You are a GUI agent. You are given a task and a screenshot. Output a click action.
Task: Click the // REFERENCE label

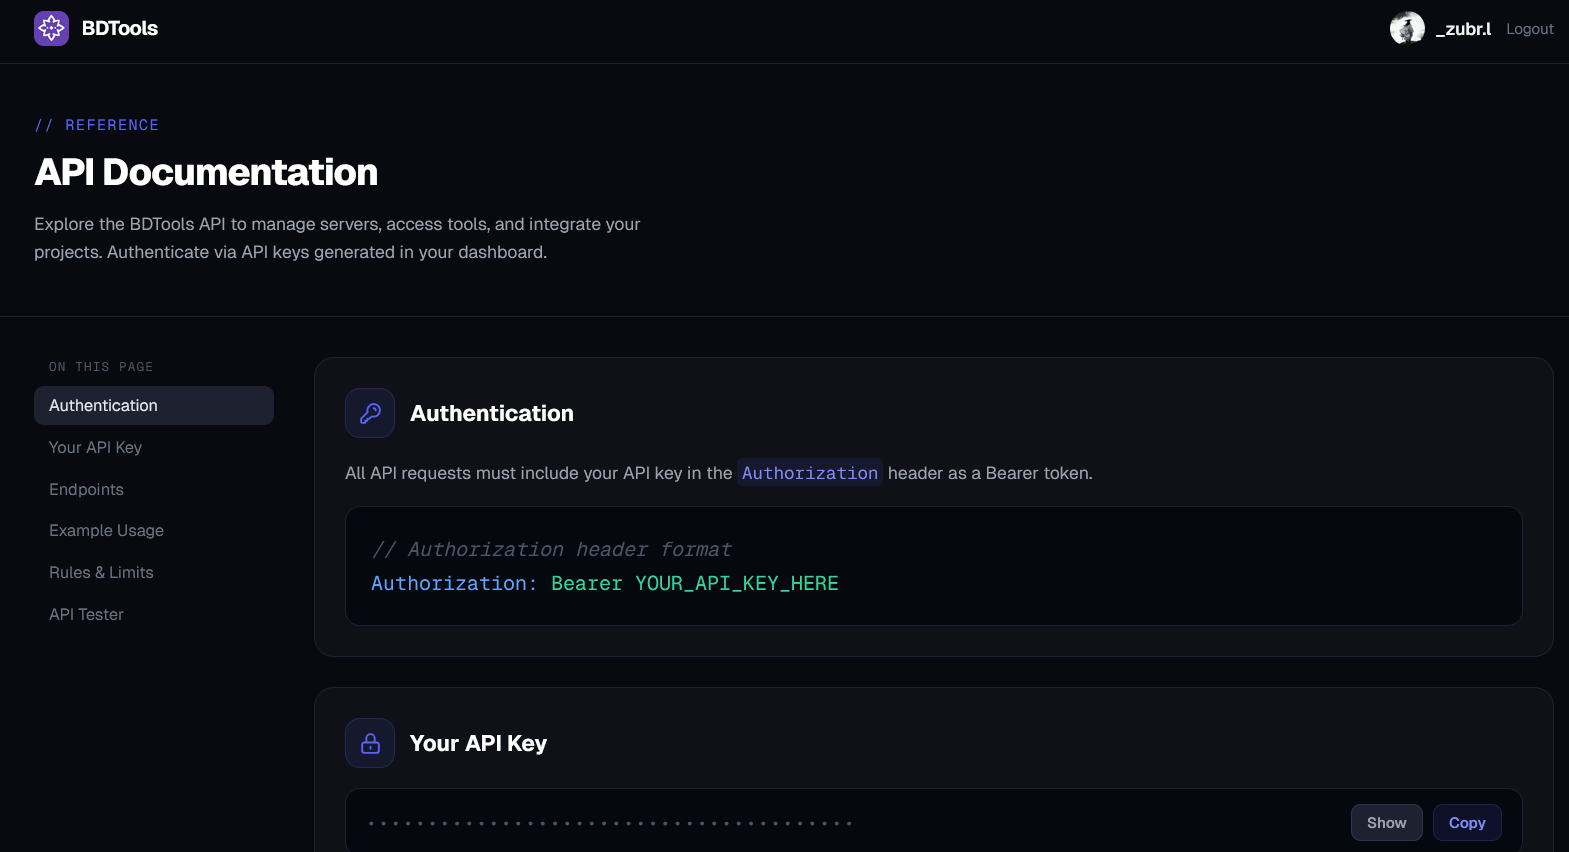coord(97,125)
